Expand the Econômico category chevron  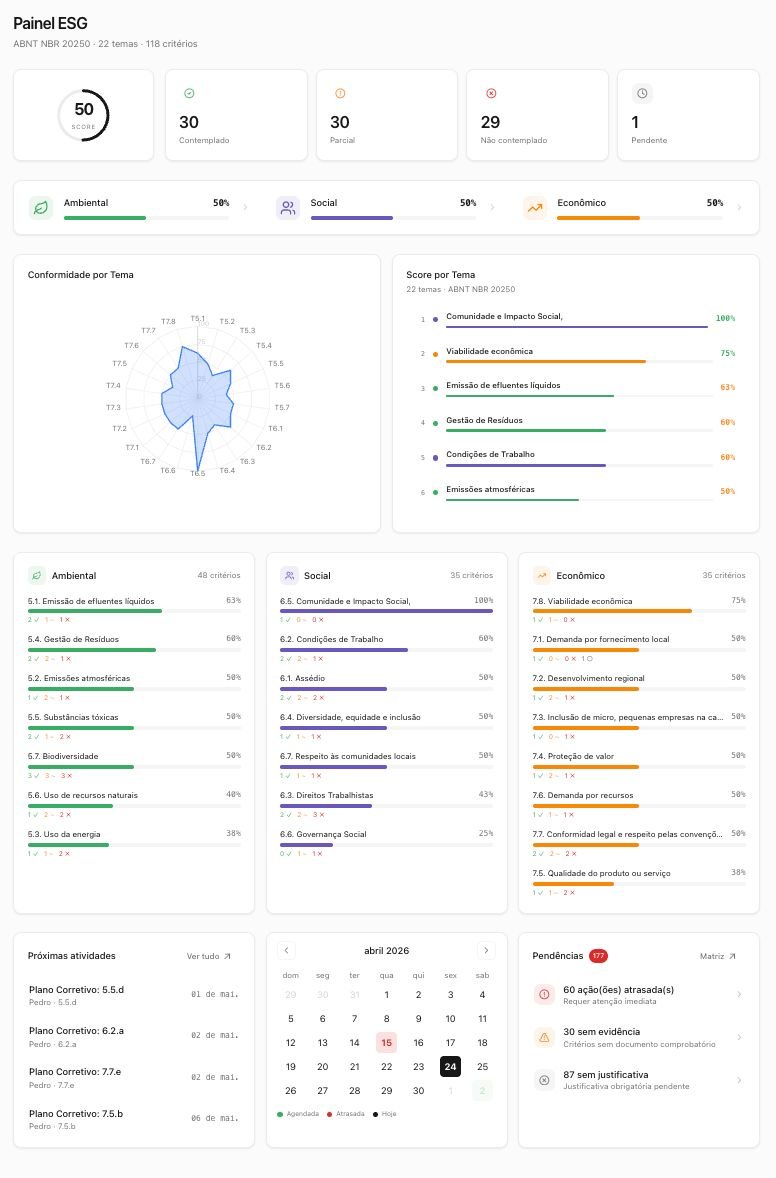tap(739, 207)
